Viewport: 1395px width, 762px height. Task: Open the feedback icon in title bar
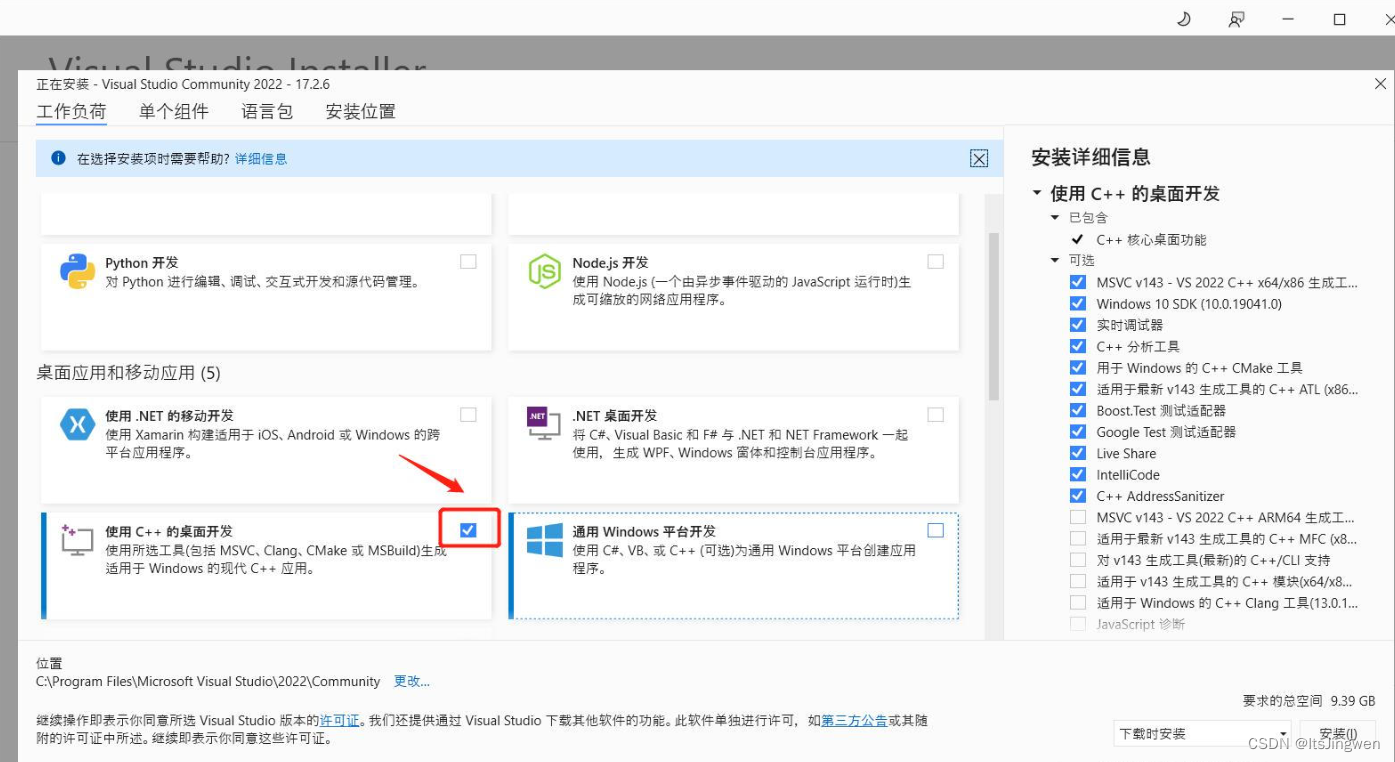(x=1237, y=18)
